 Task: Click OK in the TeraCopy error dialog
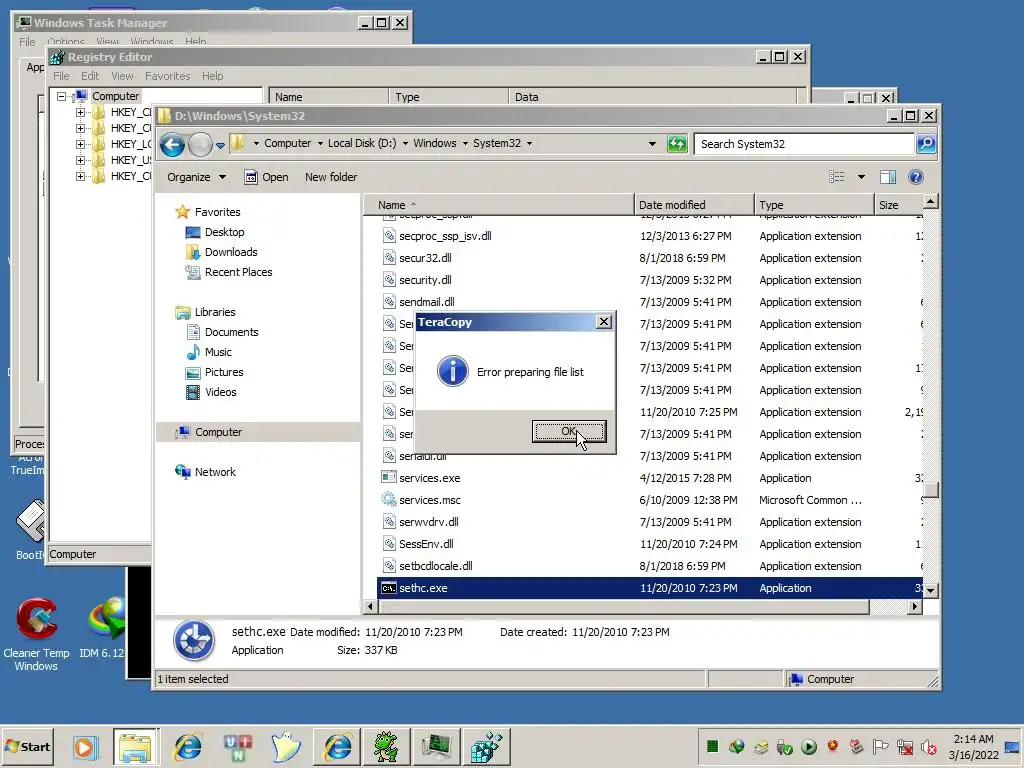pos(569,431)
